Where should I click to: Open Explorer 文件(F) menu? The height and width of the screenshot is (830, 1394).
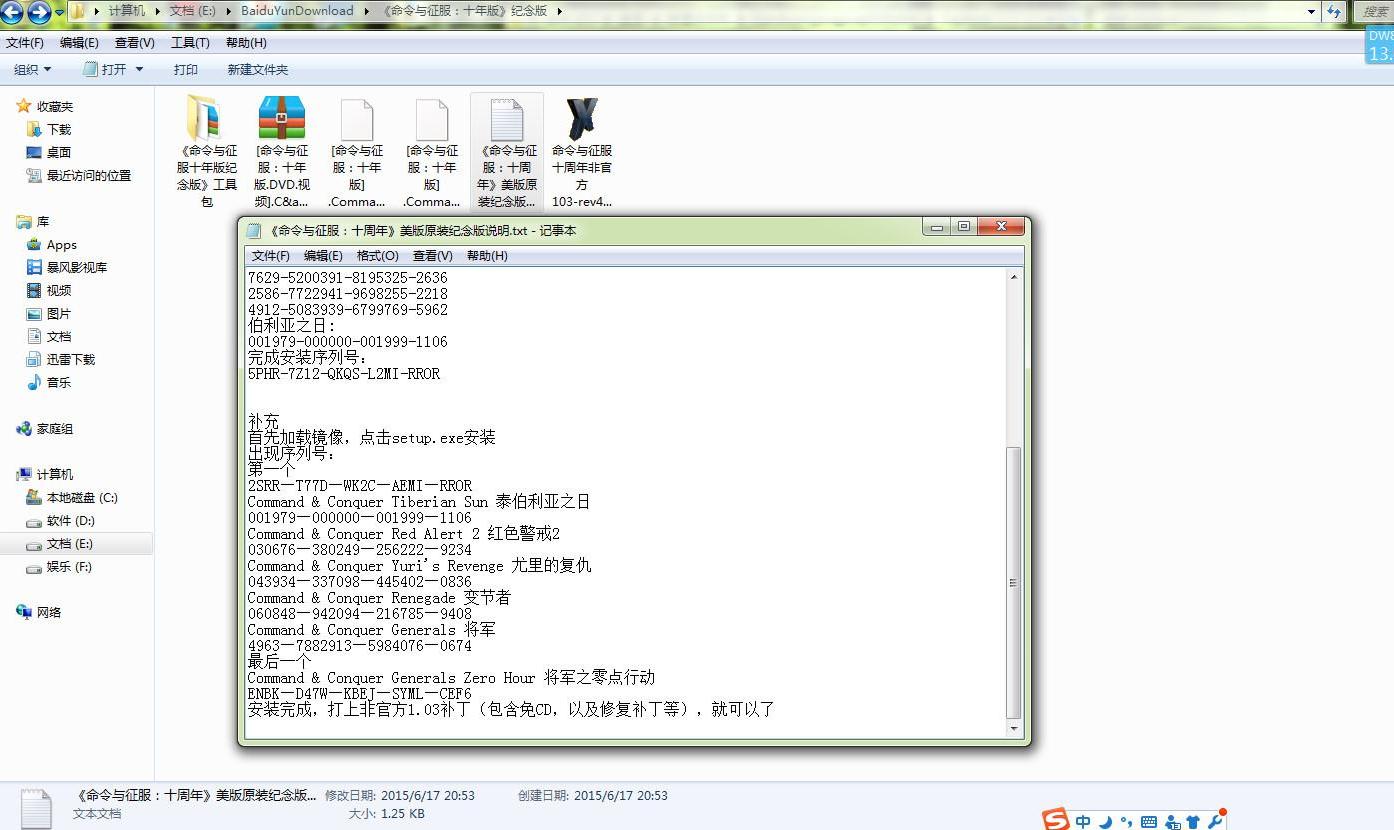[25, 43]
